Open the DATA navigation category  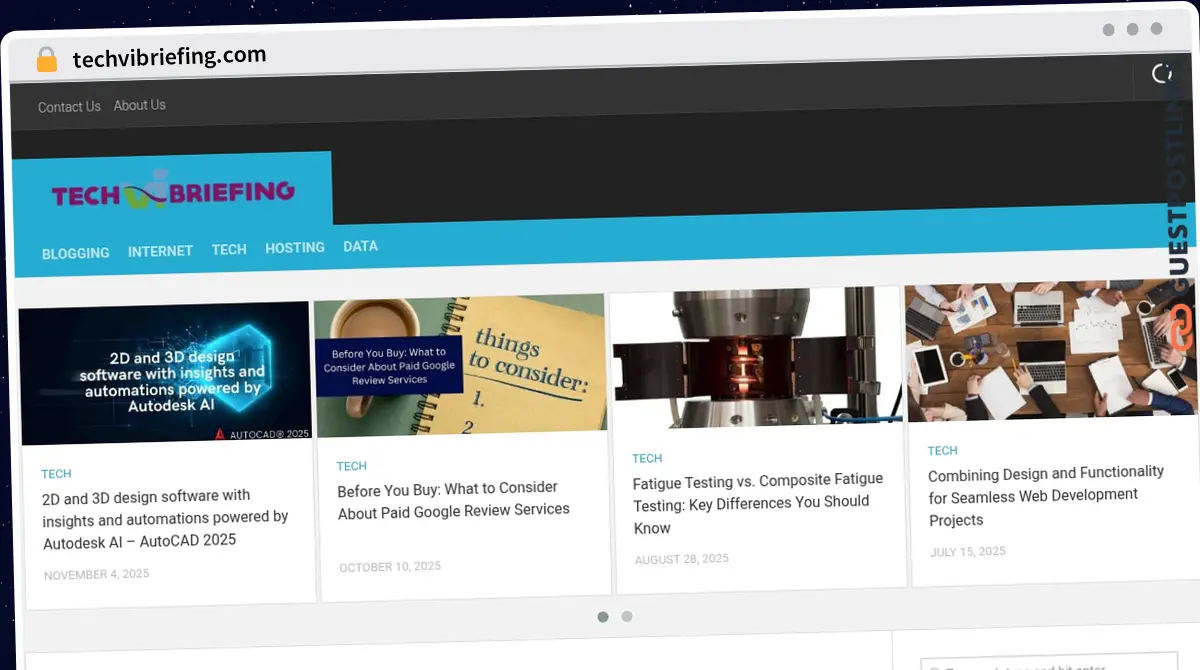pyautogui.click(x=360, y=246)
